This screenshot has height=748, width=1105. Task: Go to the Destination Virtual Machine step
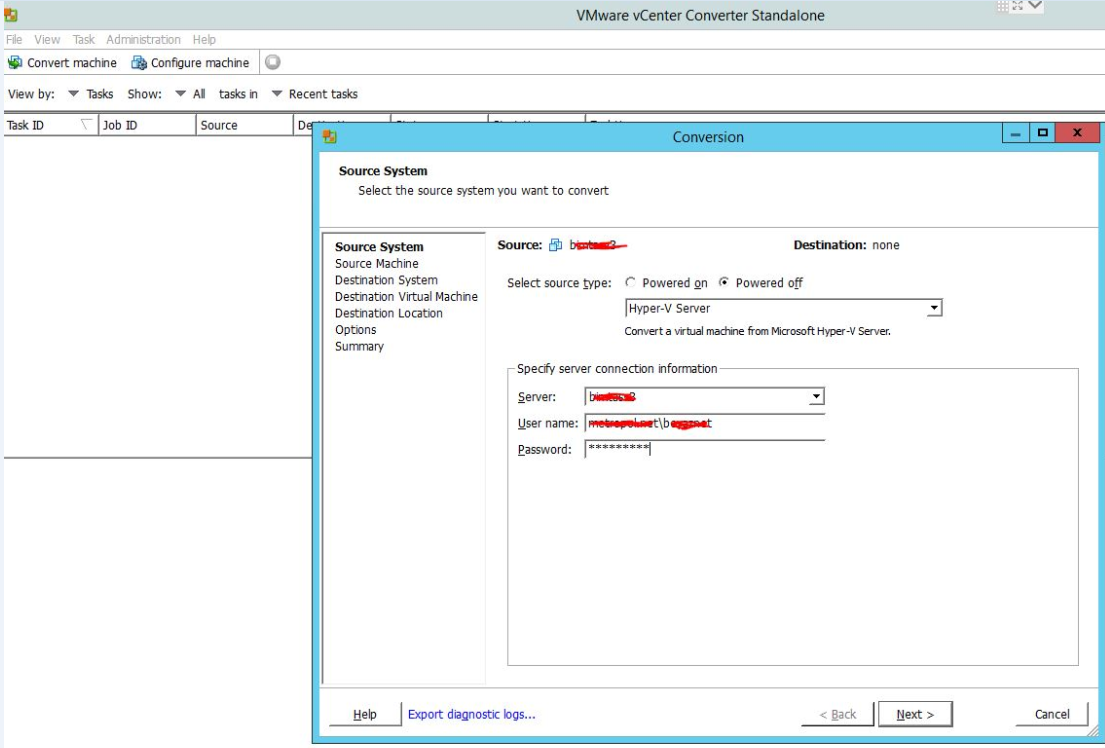click(406, 296)
